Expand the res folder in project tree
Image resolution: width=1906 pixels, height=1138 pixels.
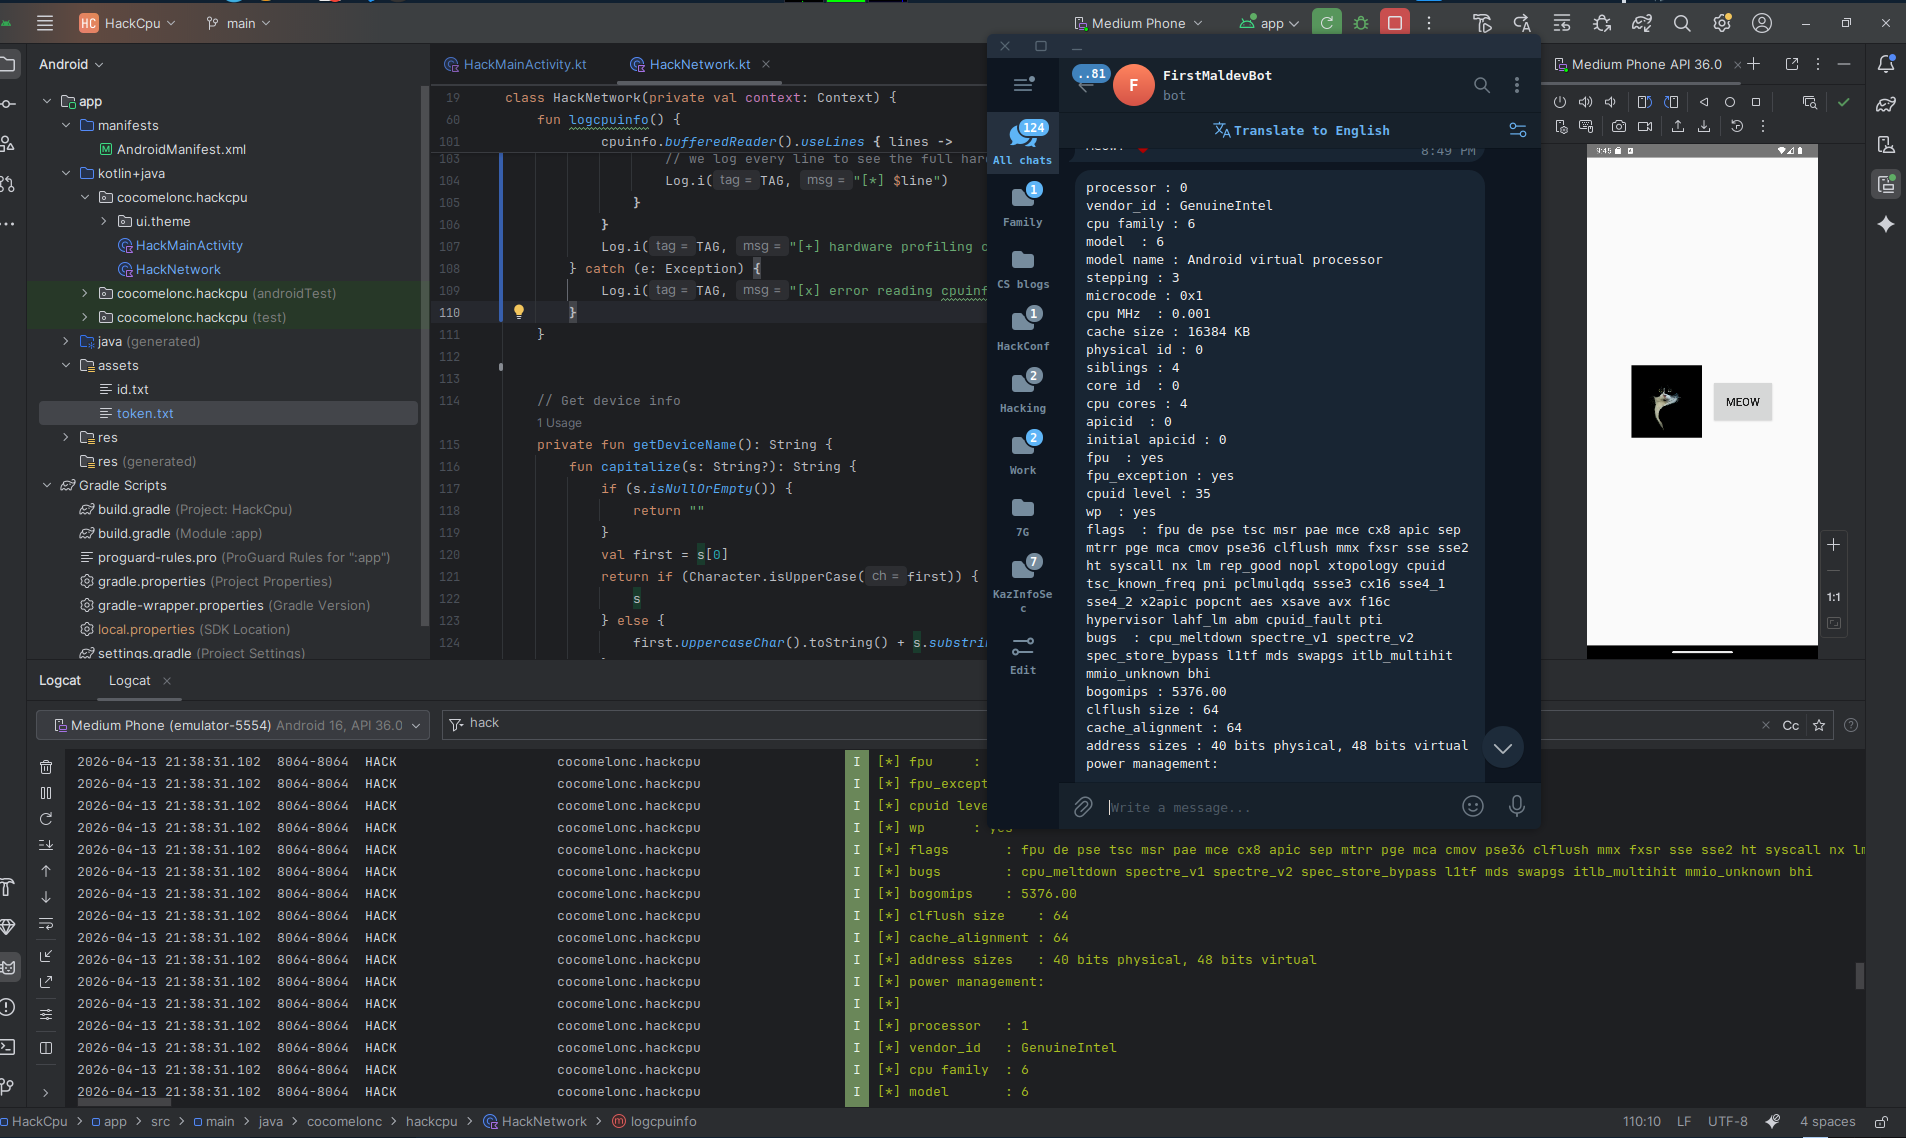[x=66, y=437]
